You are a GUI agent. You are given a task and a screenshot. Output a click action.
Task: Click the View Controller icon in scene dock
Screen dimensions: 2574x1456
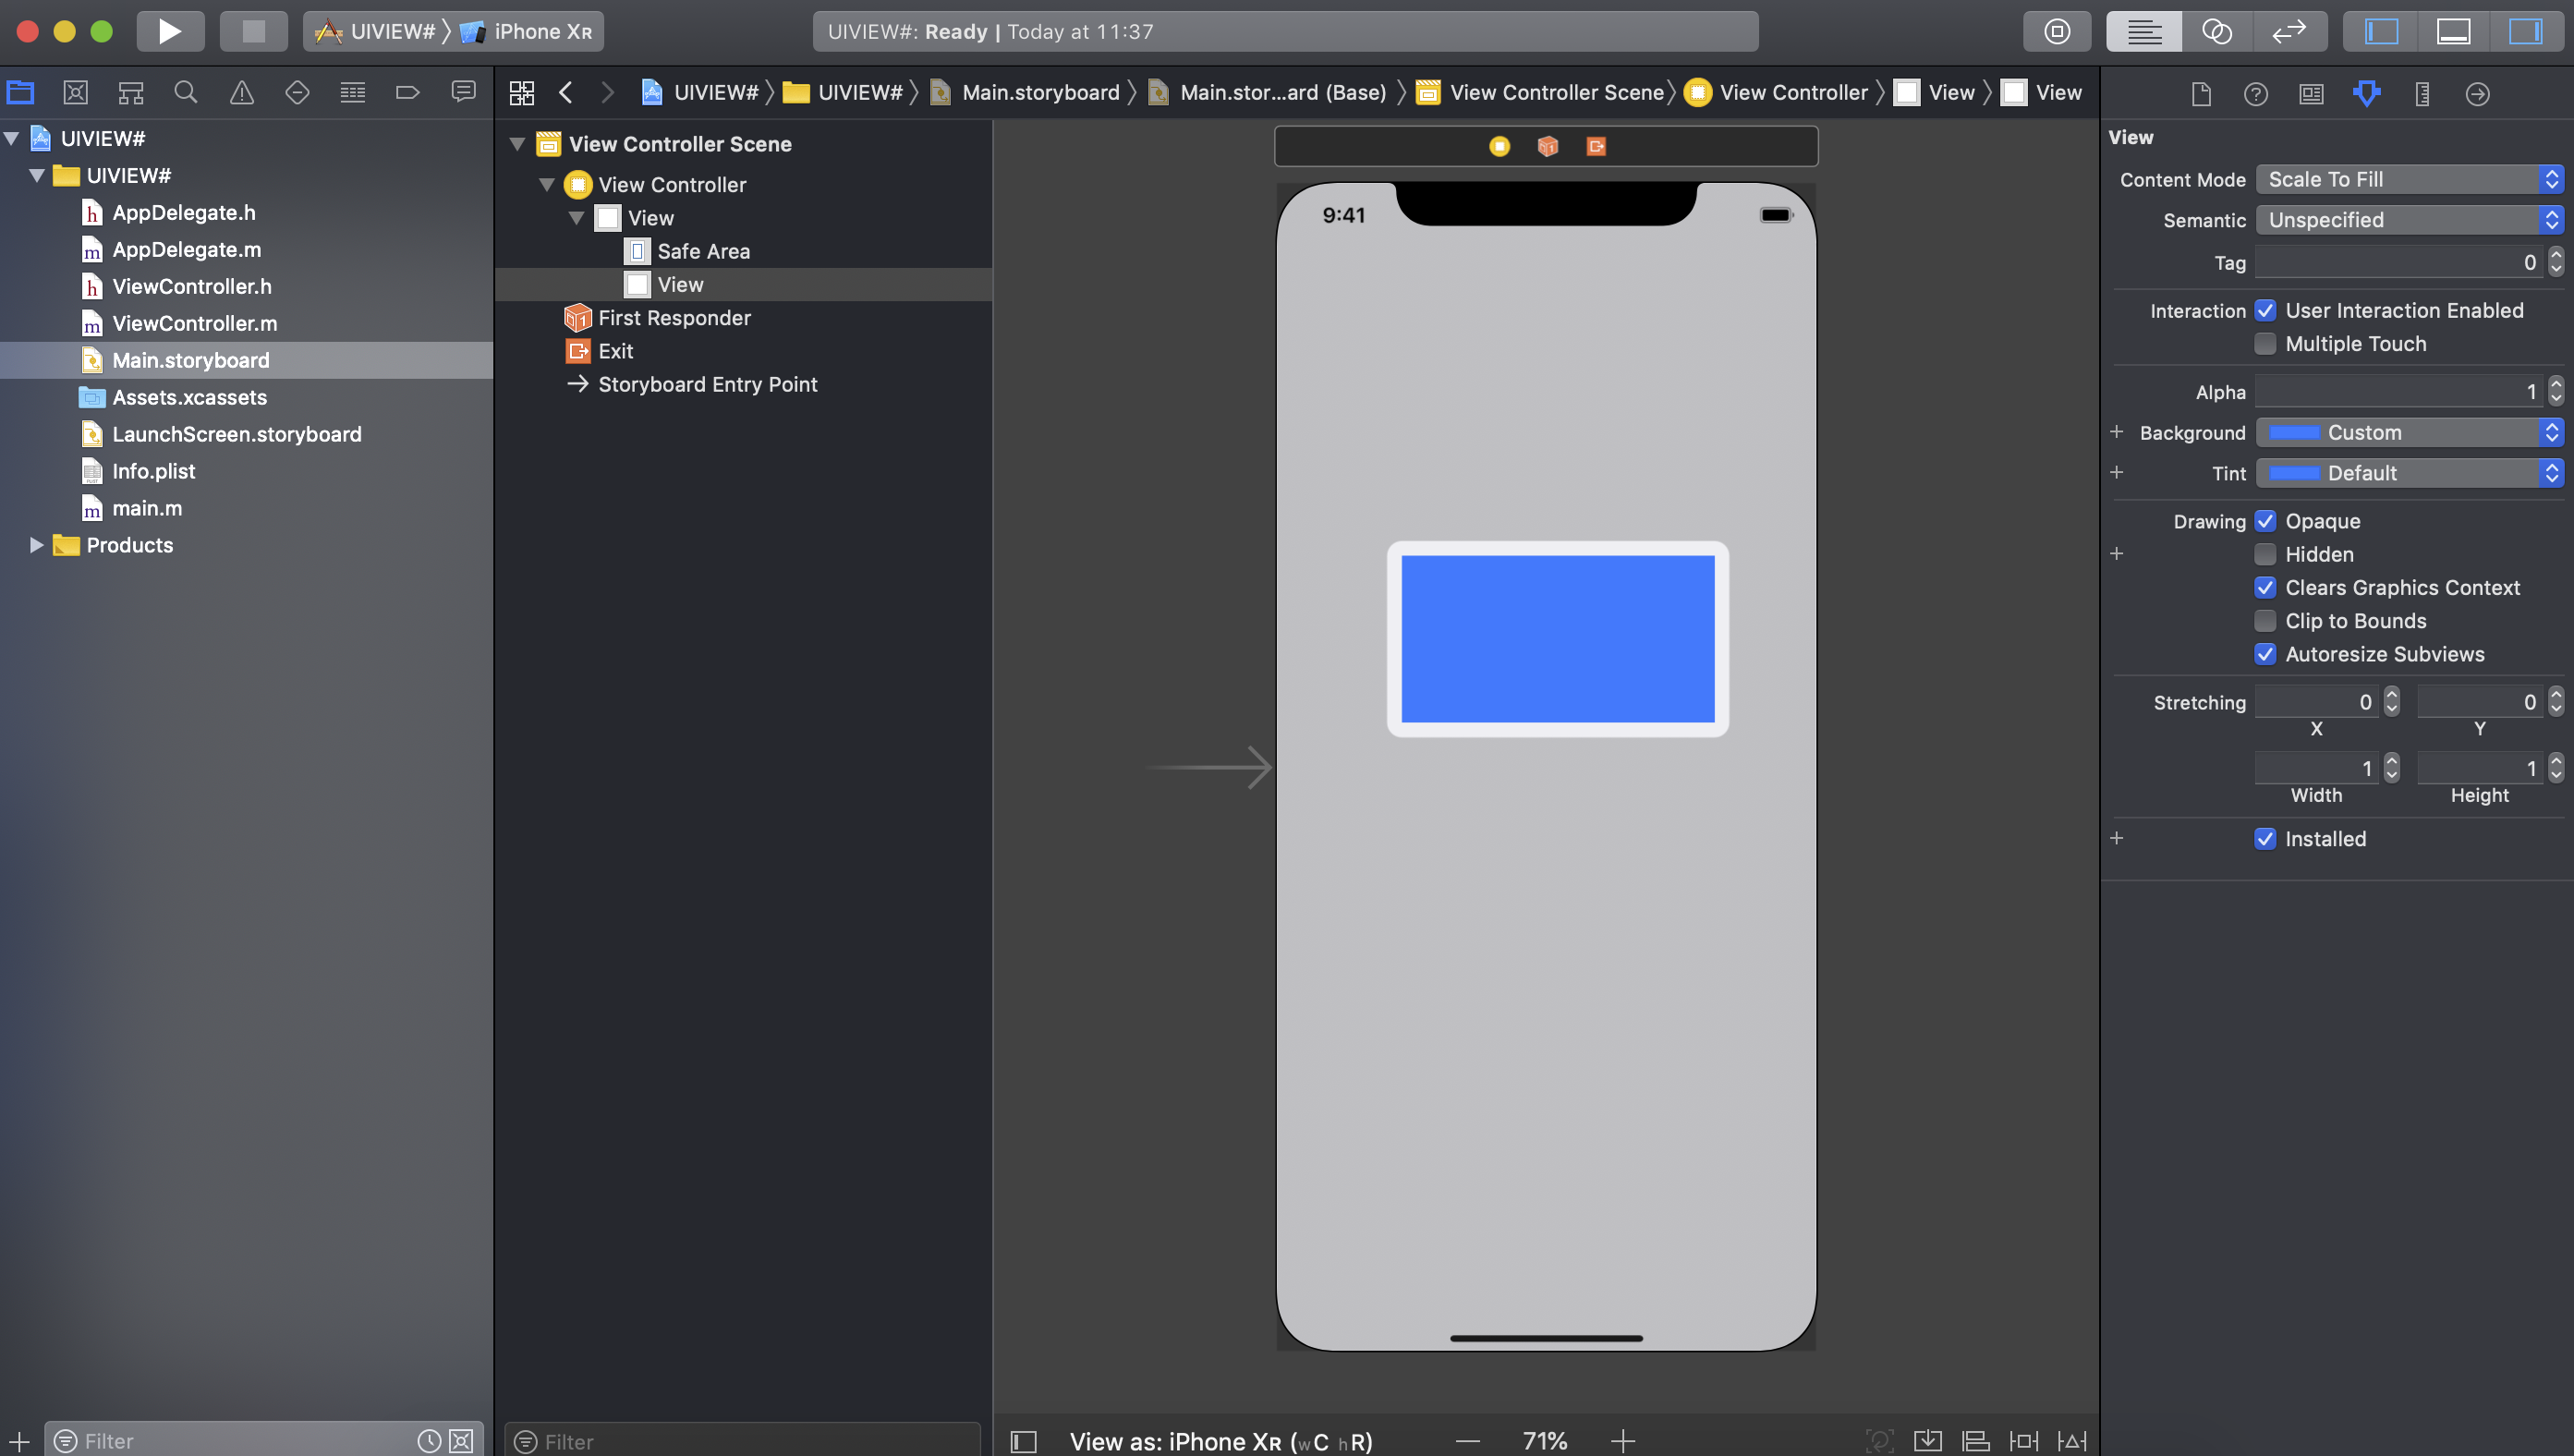coord(1499,147)
